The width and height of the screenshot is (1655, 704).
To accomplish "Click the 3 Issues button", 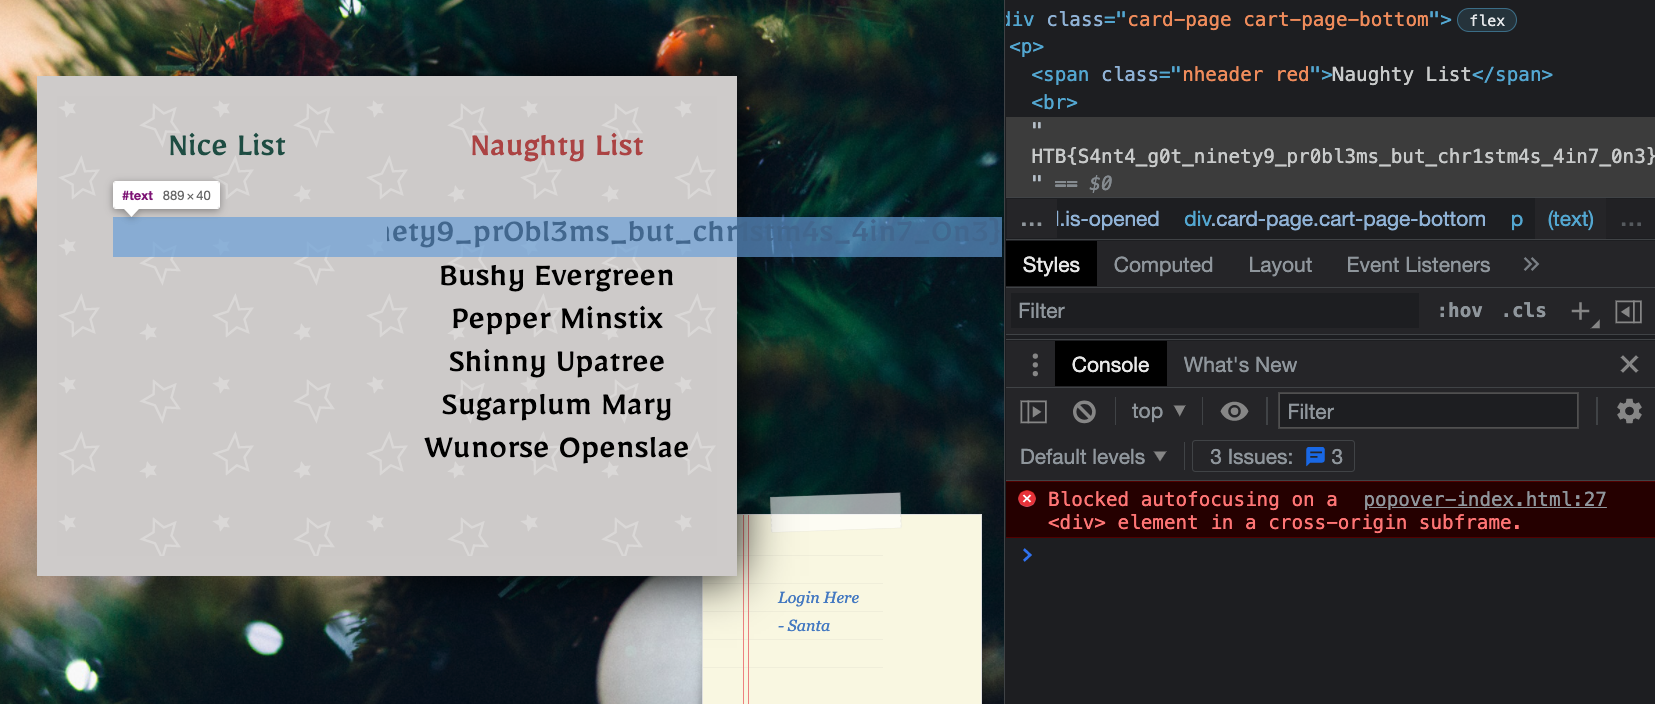I will 1274,457.
